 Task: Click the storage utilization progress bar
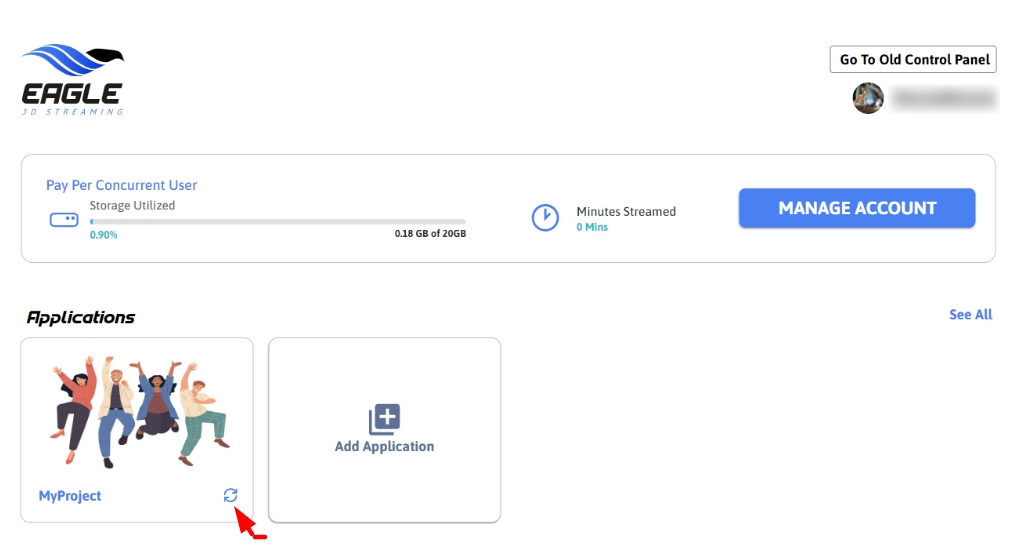(x=277, y=221)
